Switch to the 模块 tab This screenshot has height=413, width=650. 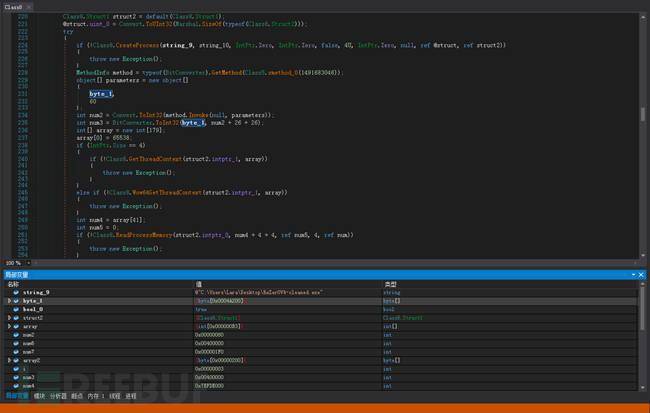point(40,396)
